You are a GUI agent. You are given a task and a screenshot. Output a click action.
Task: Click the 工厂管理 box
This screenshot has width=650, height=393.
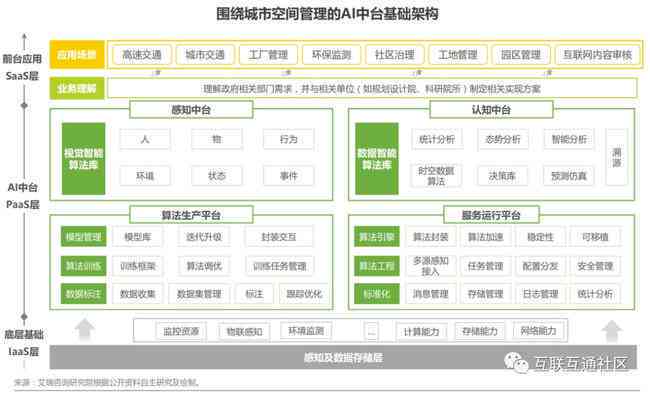tap(268, 55)
